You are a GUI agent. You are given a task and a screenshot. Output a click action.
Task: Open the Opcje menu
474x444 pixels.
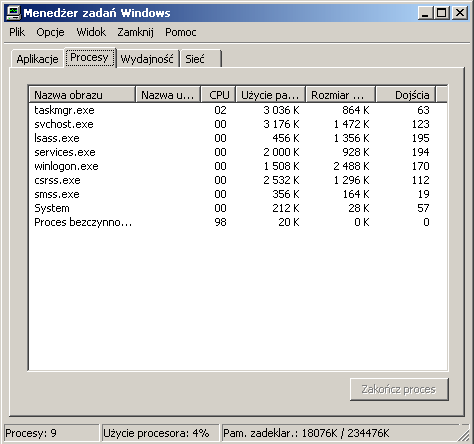(x=50, y=32)
